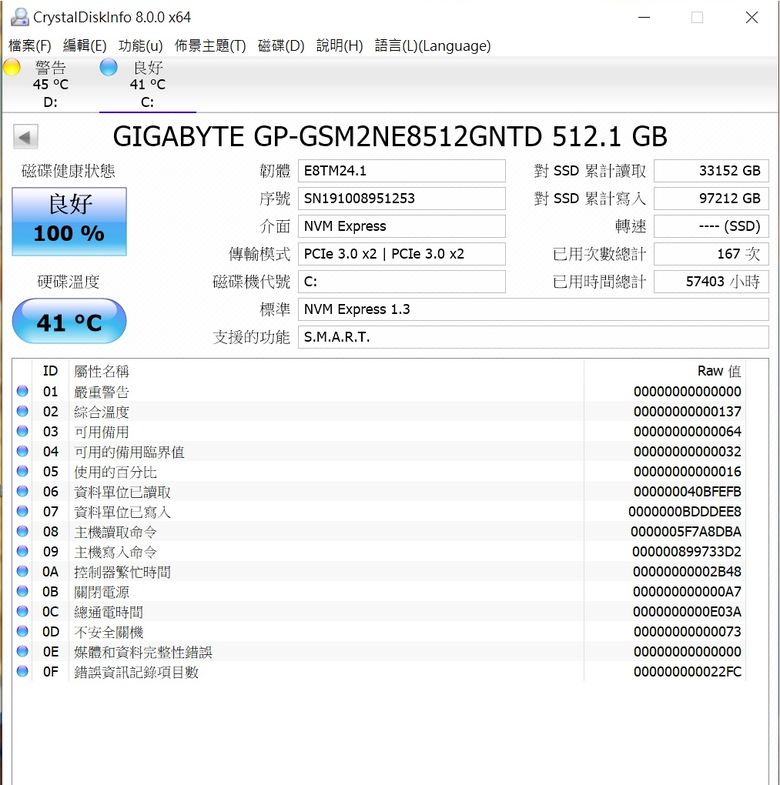Click status dot for attribute 0B
Image resolution: width=780 pixels, height=785 pixels.
coord(23,591)
